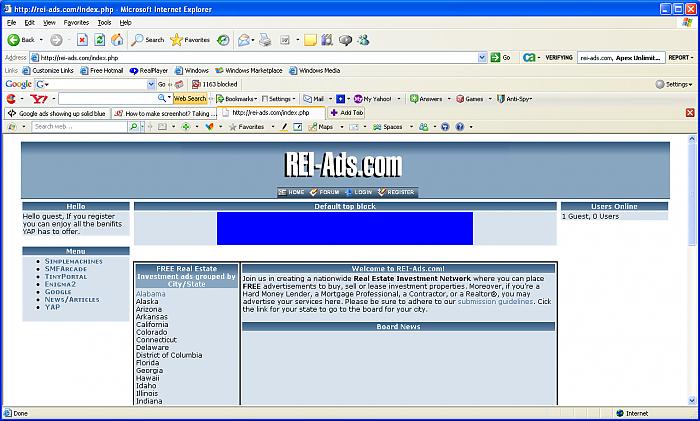Stop page loading with red X icon
This screenshot has height=421, width=700.
click(x=82, y=40)
